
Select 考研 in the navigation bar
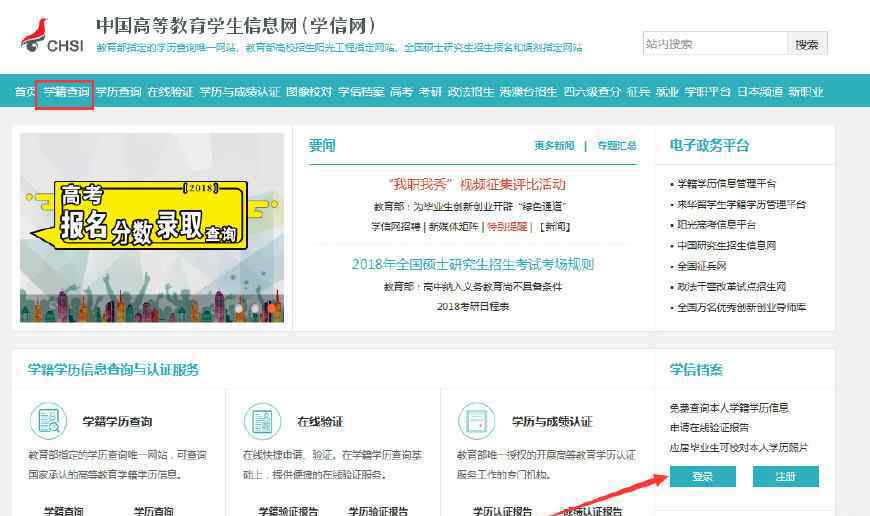430,92
